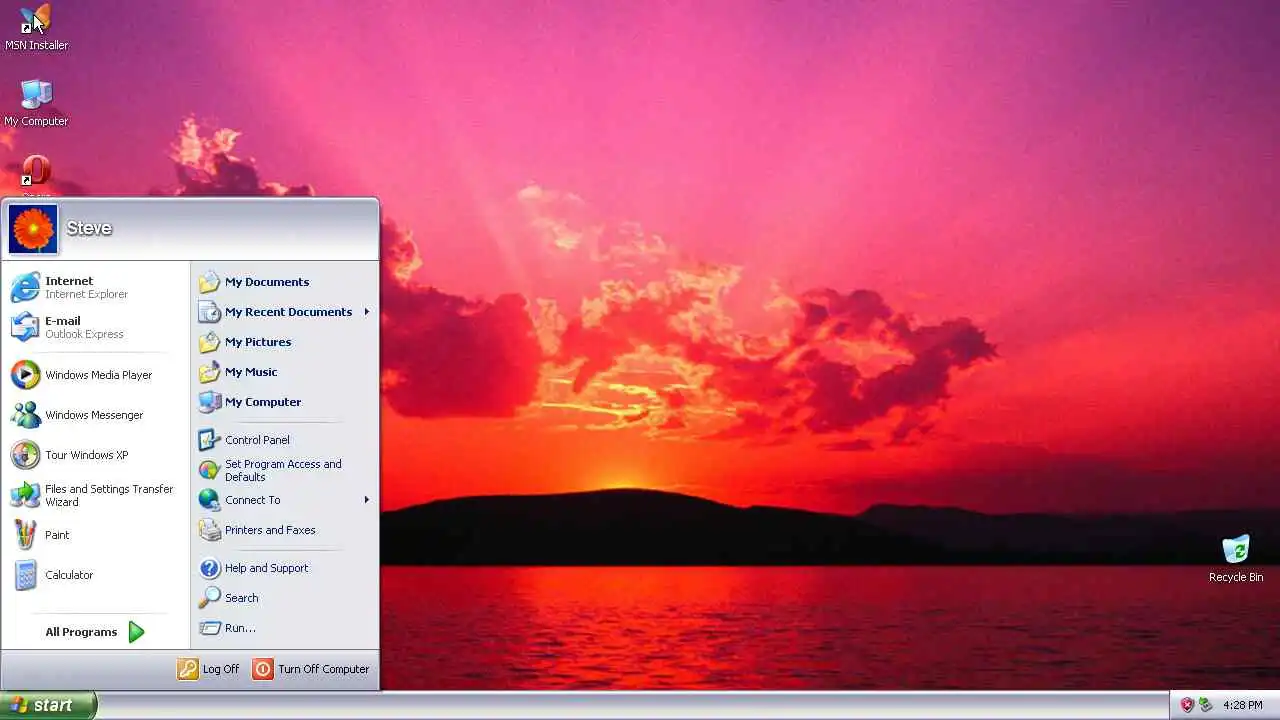
Task: Select the Recycle Bin desktop icon
Action: (1236, 558)
